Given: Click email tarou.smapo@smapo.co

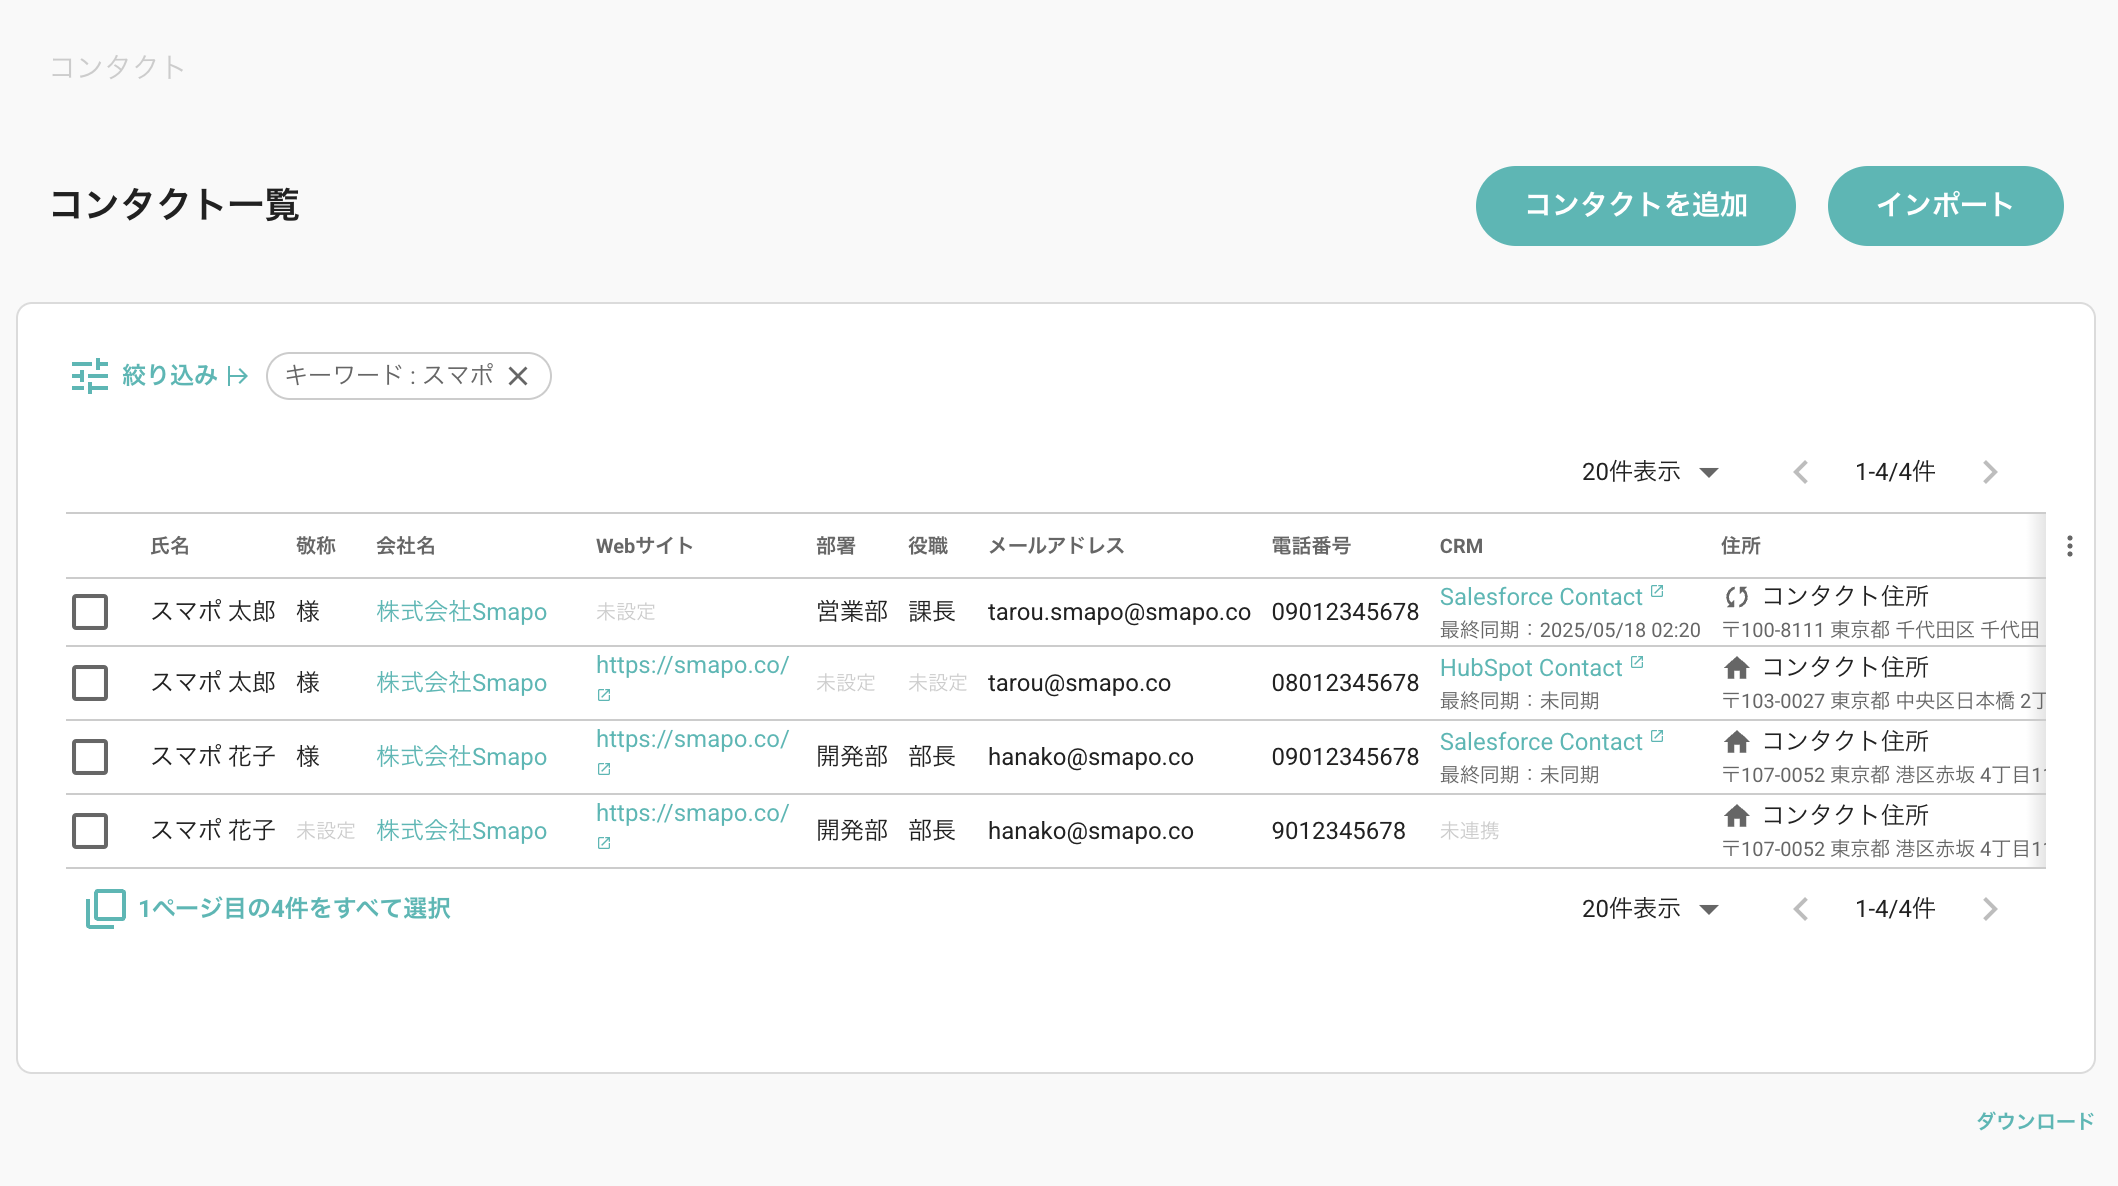Looking at the screenshot, I should pos(1119,612).
